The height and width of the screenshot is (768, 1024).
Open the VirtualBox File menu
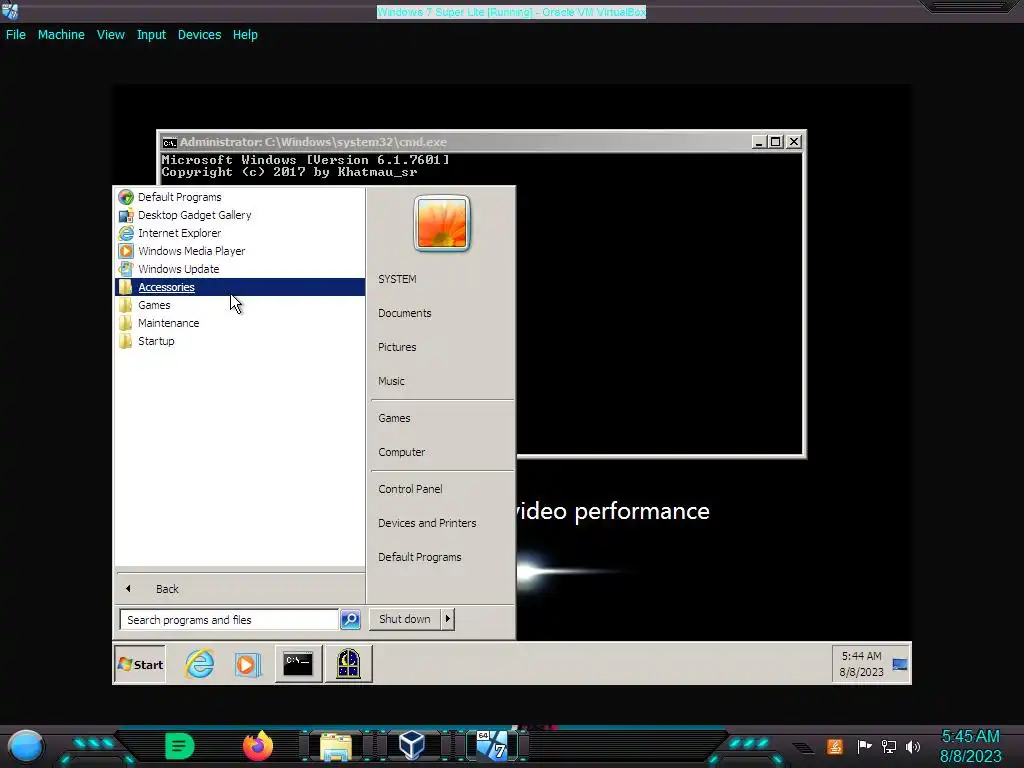click(16, 35)
